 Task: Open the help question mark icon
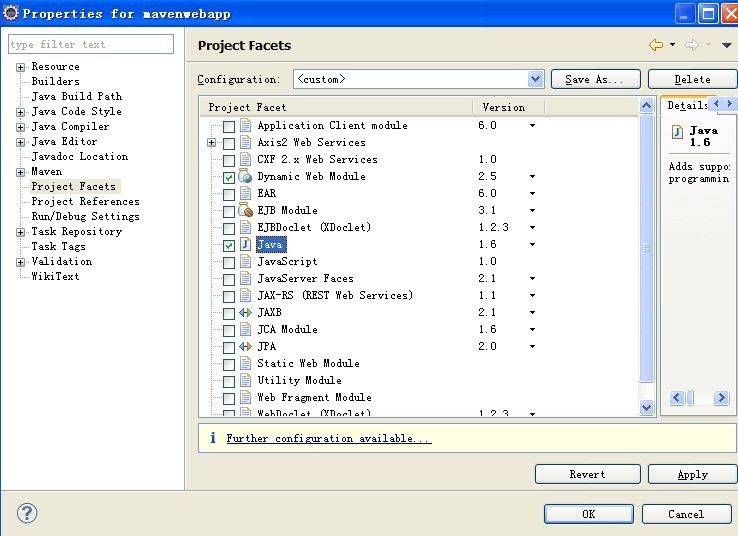pyautogui.click(x=27, y=513)
